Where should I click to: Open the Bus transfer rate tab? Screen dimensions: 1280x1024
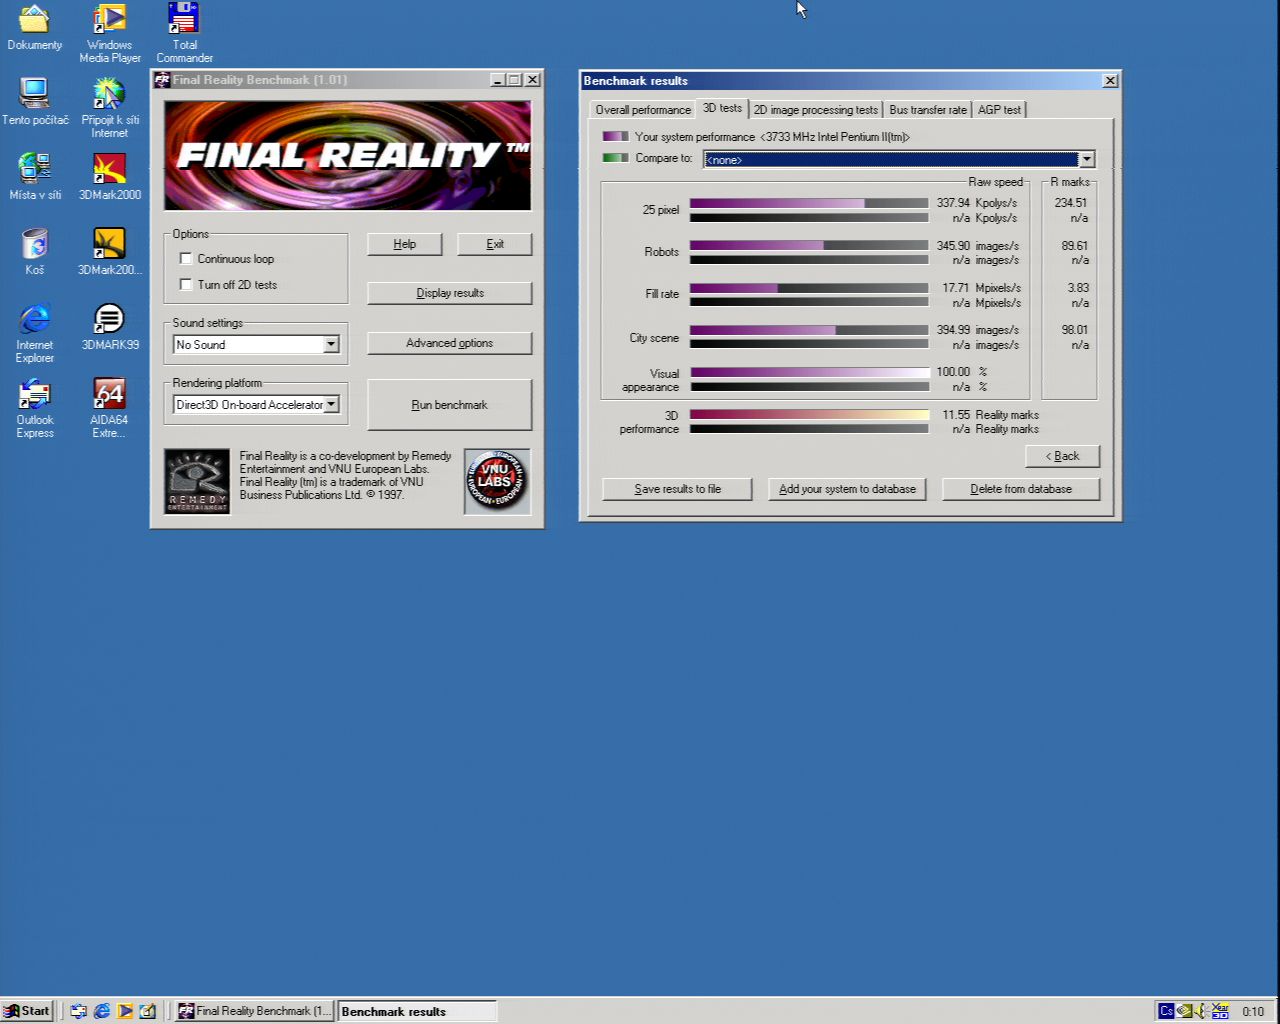click(x=928, y=110)
